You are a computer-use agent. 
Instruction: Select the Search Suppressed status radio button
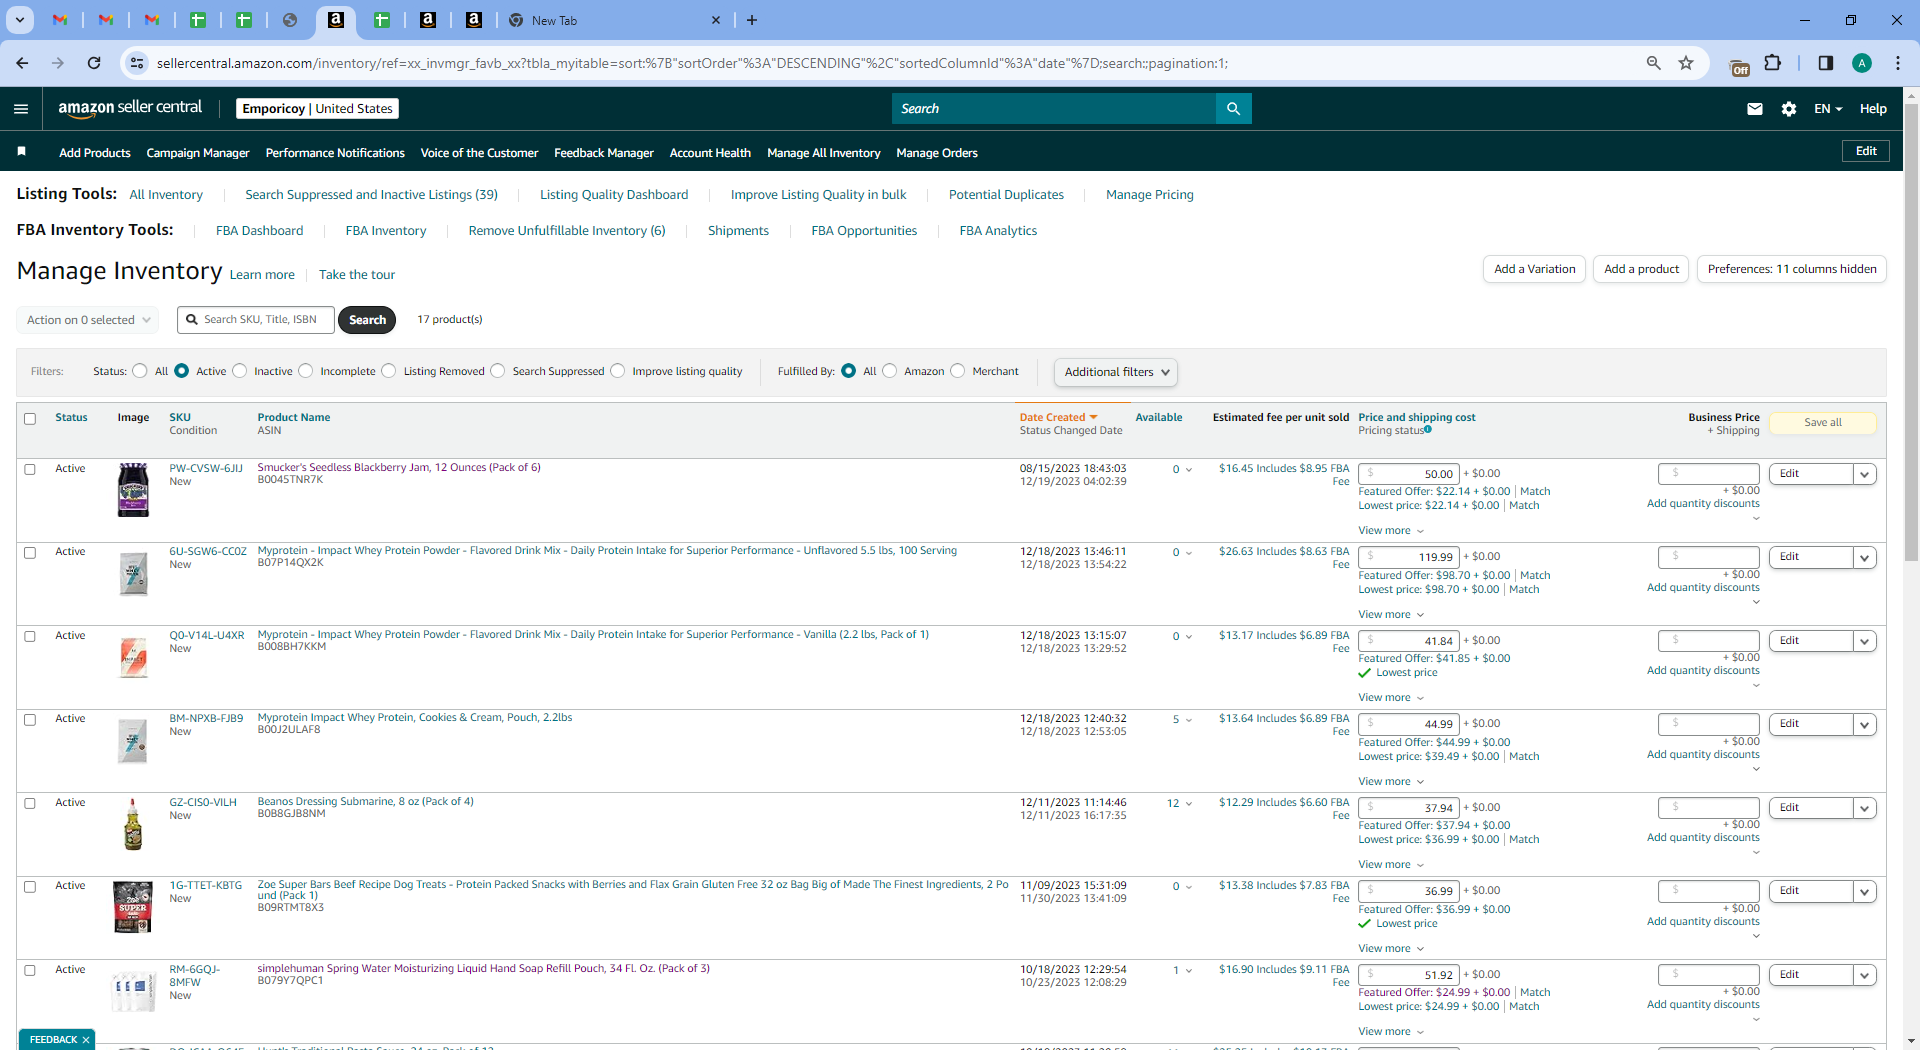(497, 371)
